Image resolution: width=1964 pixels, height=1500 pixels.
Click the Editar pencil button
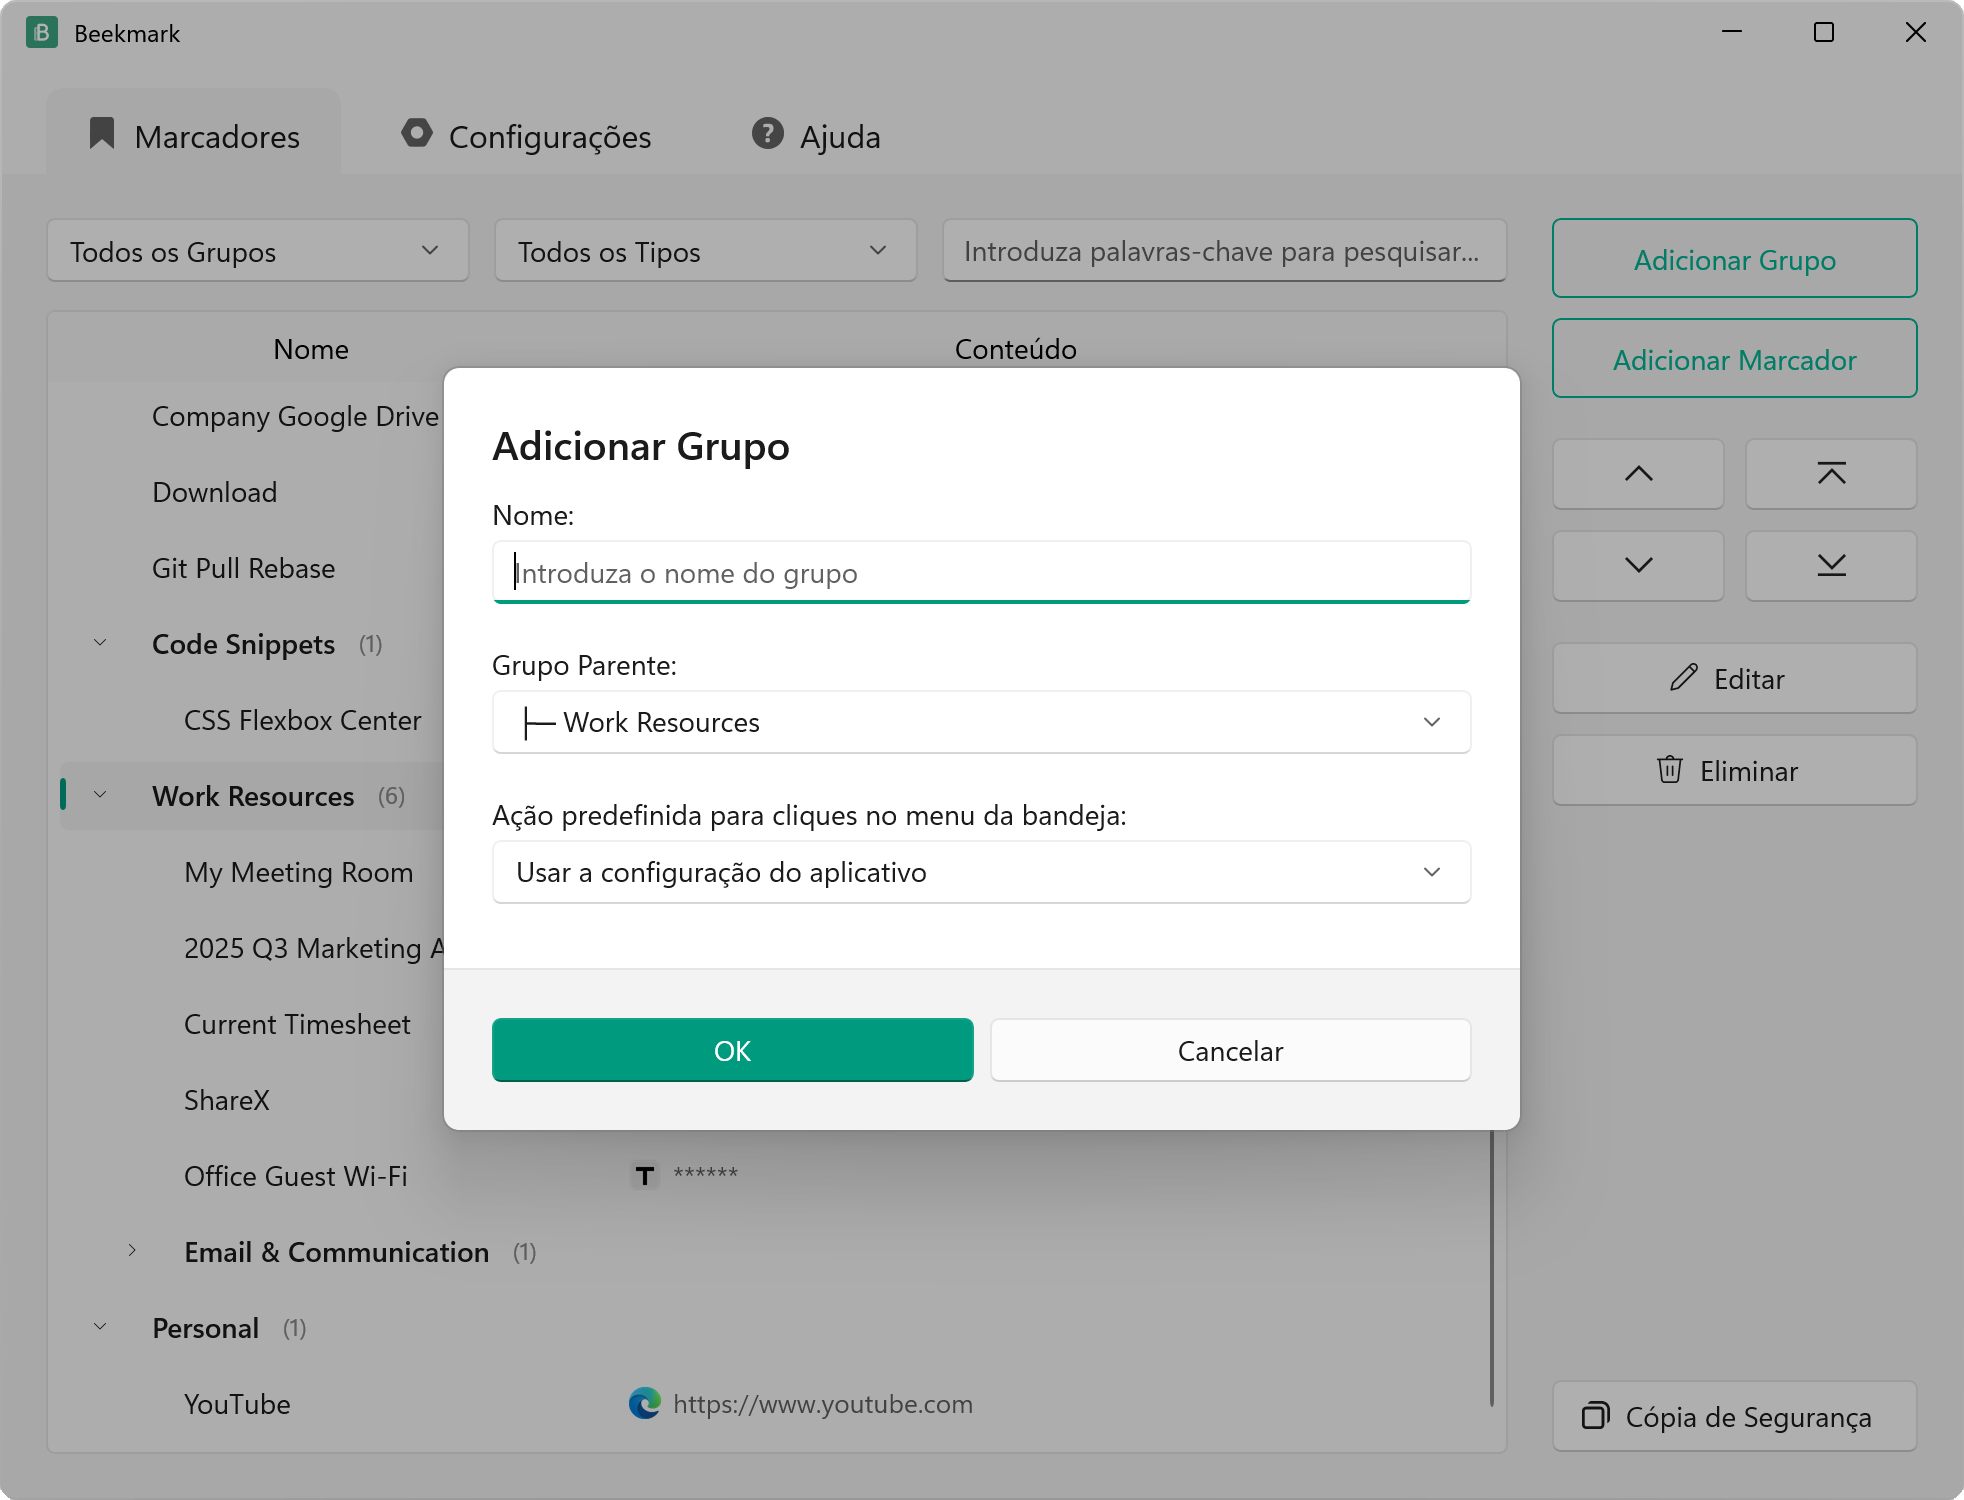tap(1734, 678)
